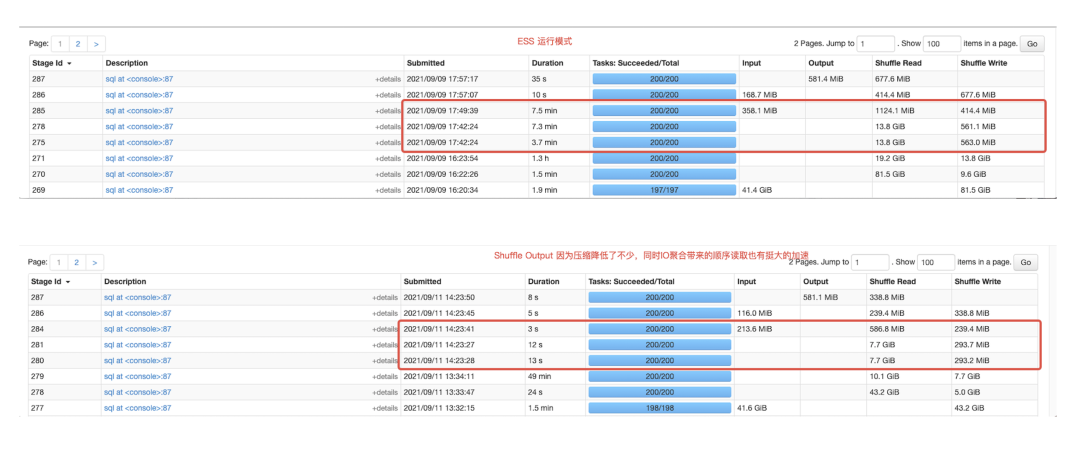The width and height of the screenshot is (1080, 450).
Task: Sort by Submitted column in the 2021/09/09 table
Action: pos(426,63)
